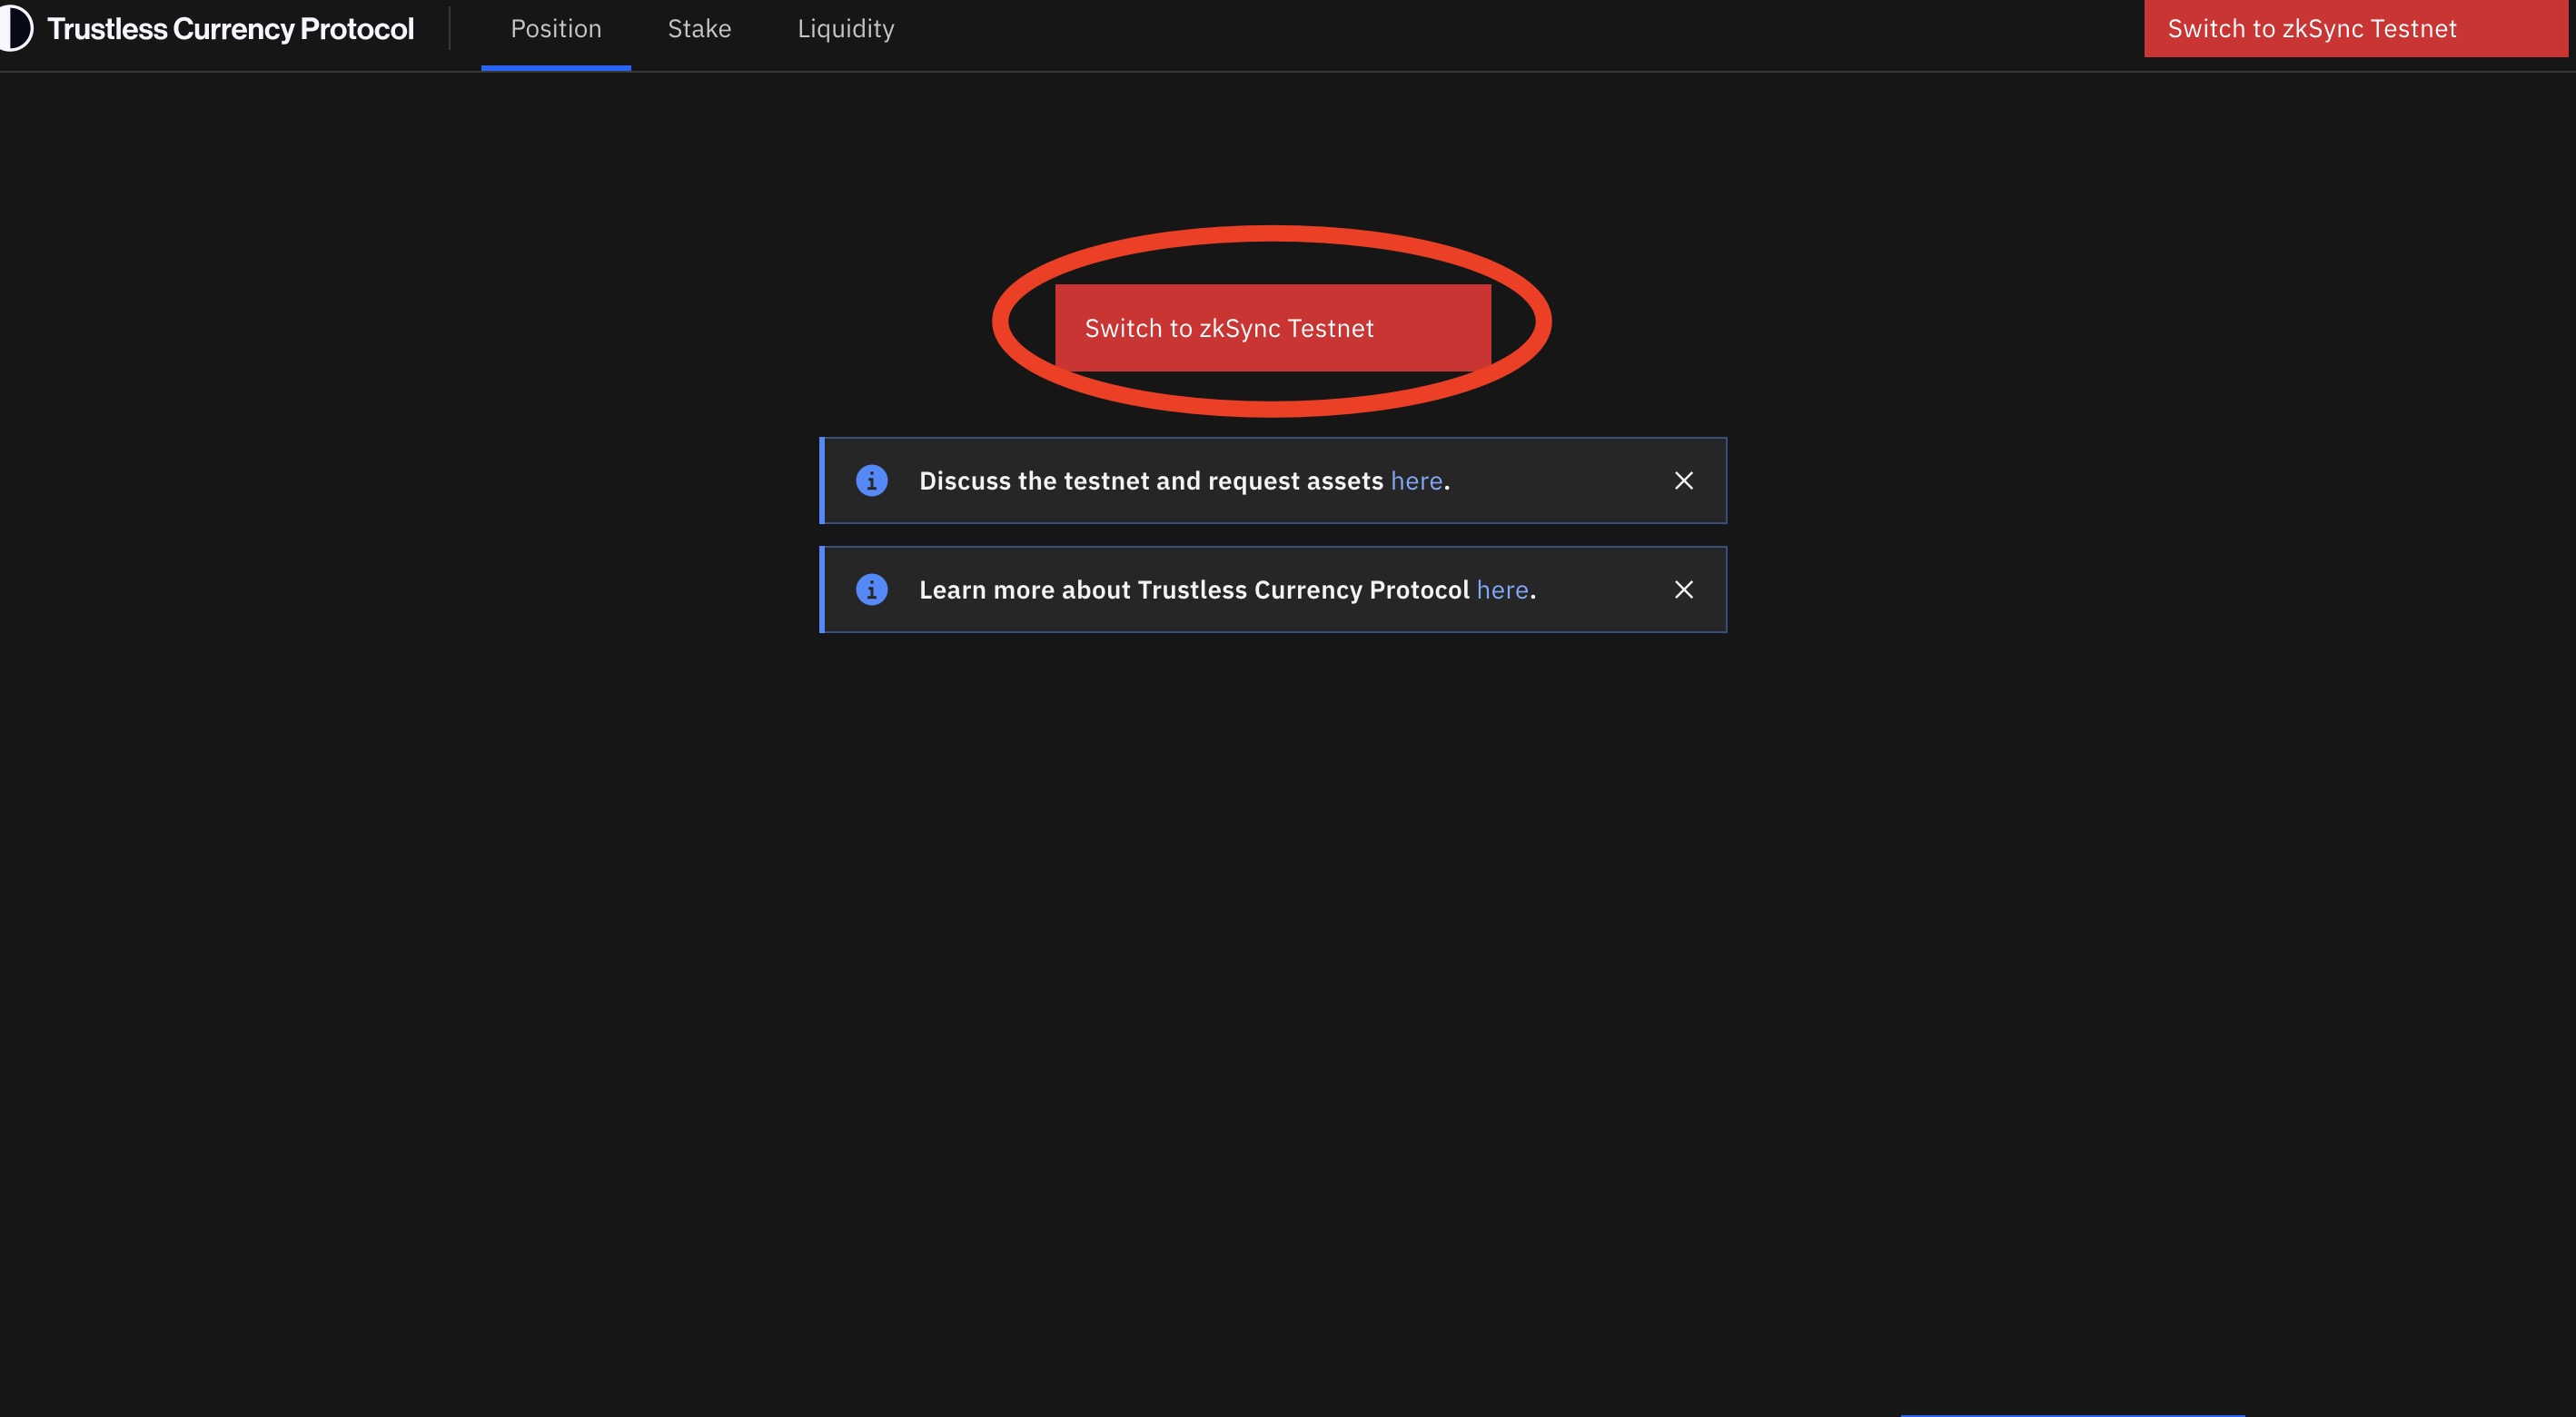Close the Learn more about Trustless banner
Image resolution: width=2576 pixels, height=1417 pixels.
tap(1683, 590)
